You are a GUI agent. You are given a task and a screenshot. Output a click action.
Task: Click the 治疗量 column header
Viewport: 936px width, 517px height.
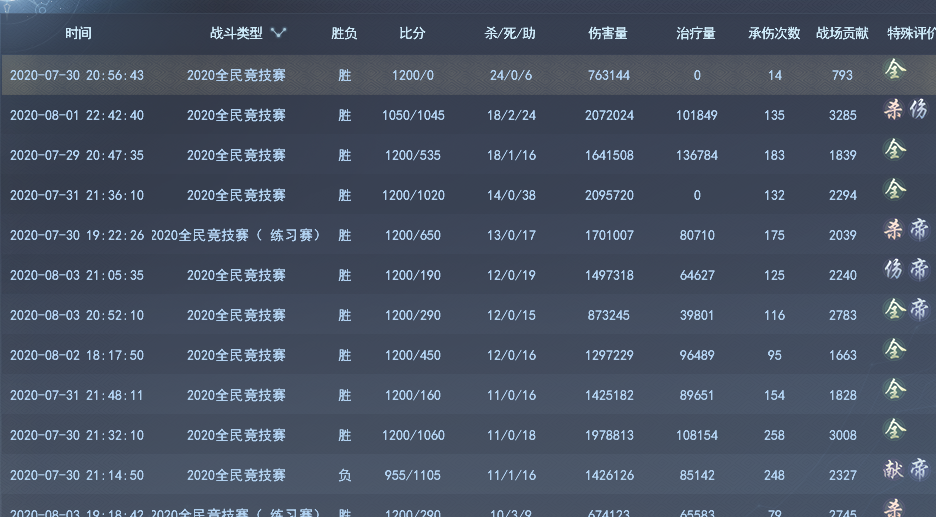tap(696, 33)
